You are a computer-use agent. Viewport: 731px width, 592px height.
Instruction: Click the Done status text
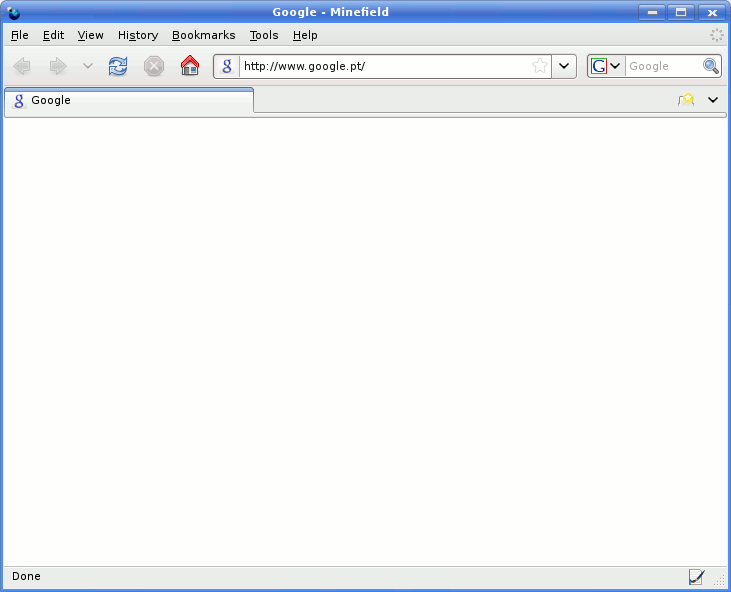tap(26, 576)
